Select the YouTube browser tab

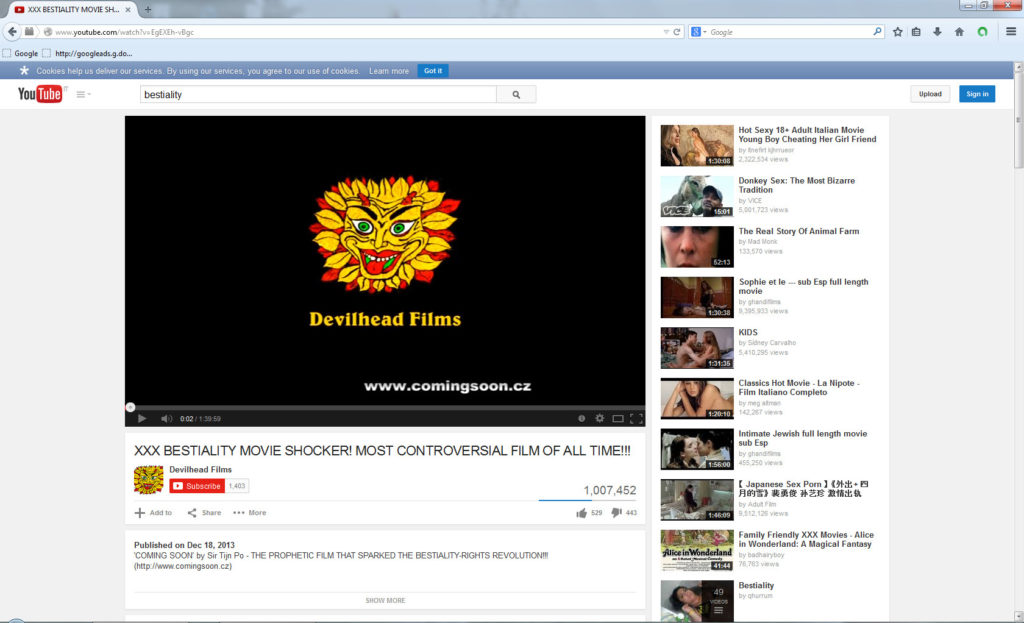click(72, 10)
